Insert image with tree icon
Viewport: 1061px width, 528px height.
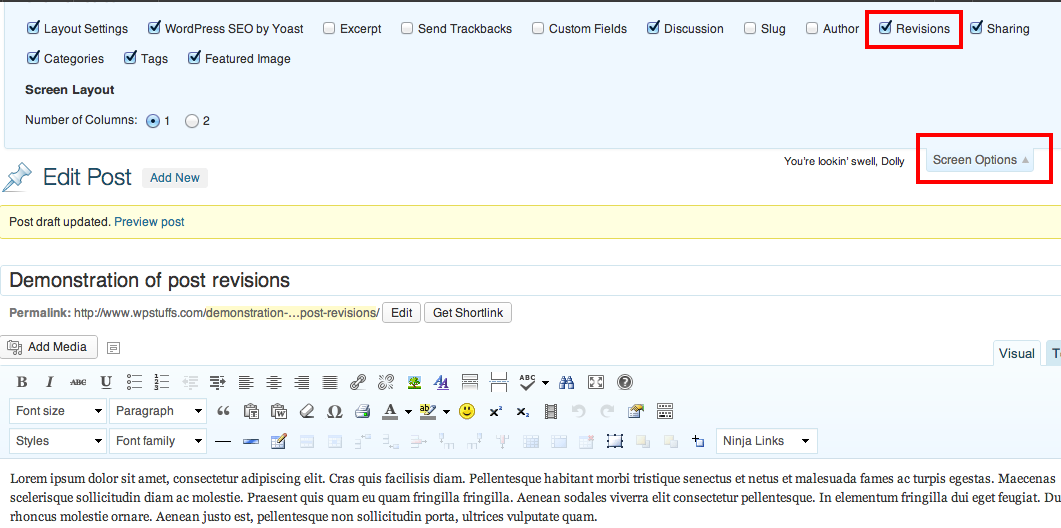[414, 382]
